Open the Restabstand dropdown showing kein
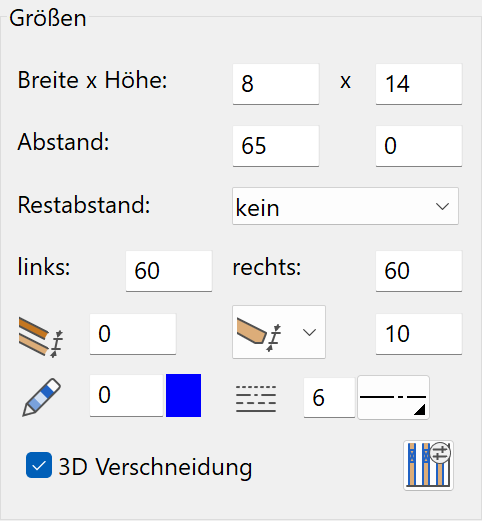Viewport: 482px width, 521px height. [345, 206]
